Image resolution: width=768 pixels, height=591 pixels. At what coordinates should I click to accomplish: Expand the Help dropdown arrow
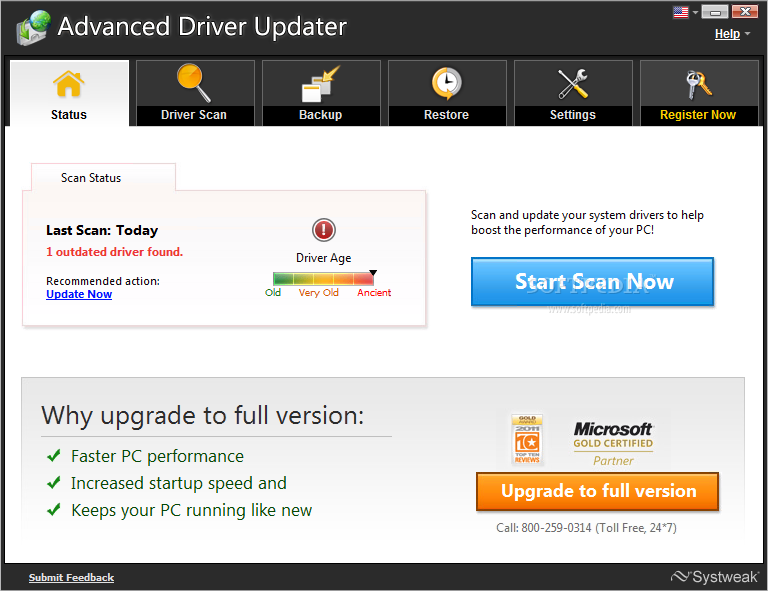[747, 34]
